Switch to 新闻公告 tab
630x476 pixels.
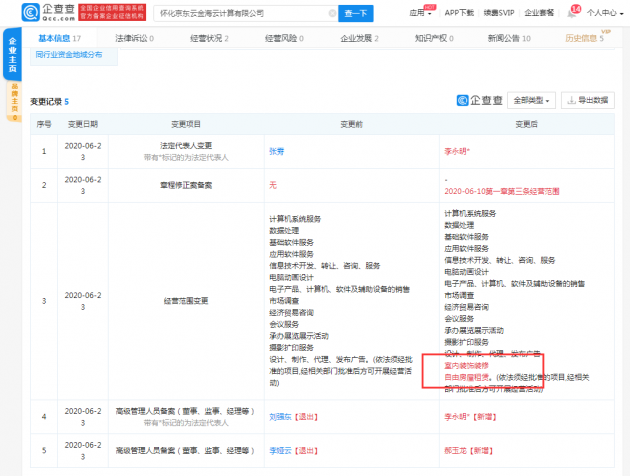pyautogui.click(x=509, y=38)
